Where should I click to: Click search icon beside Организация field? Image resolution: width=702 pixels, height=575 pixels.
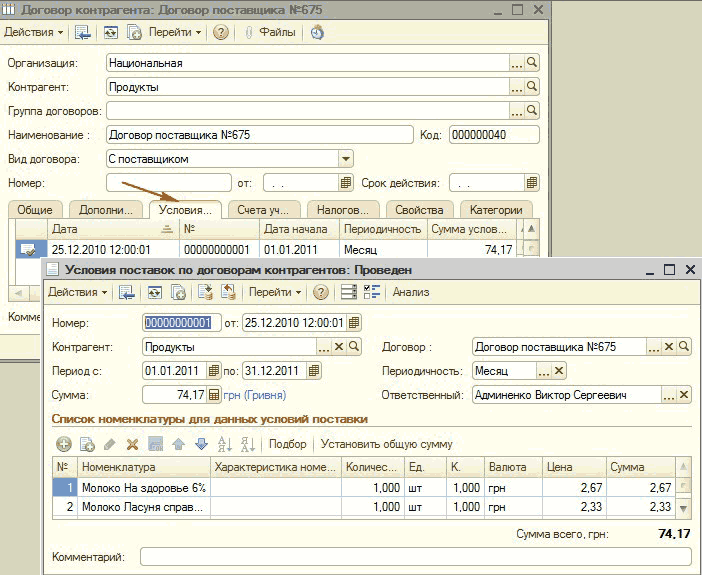532,62
